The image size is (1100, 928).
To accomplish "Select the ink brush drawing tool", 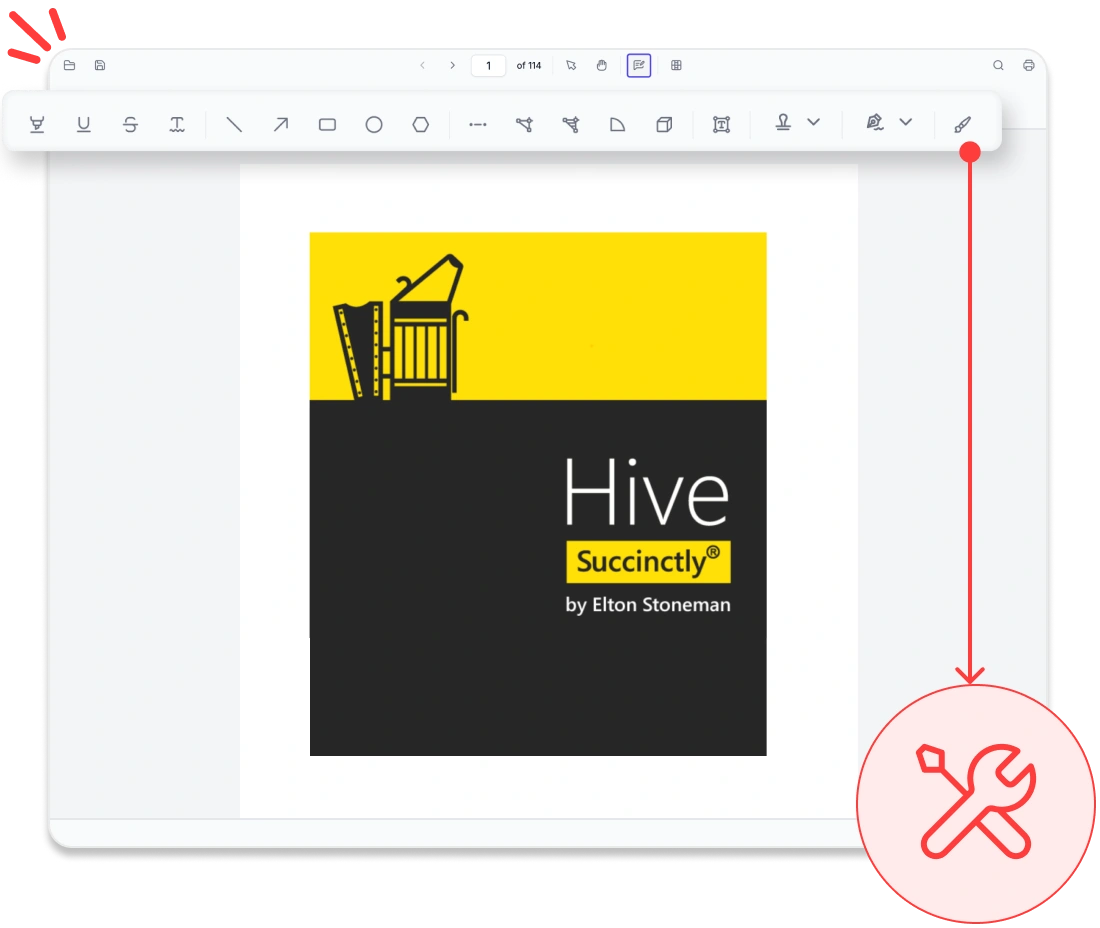I will coord(962,125).
